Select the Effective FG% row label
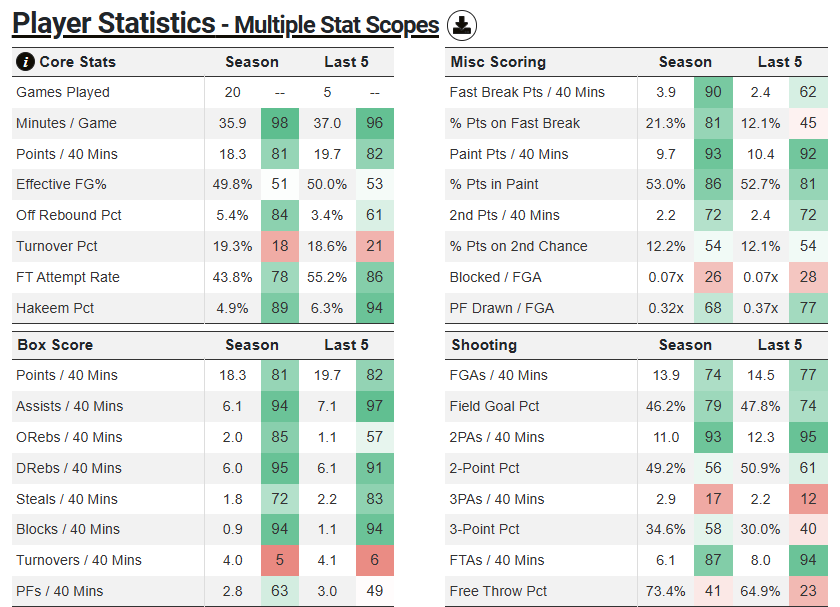 (61, 185)
